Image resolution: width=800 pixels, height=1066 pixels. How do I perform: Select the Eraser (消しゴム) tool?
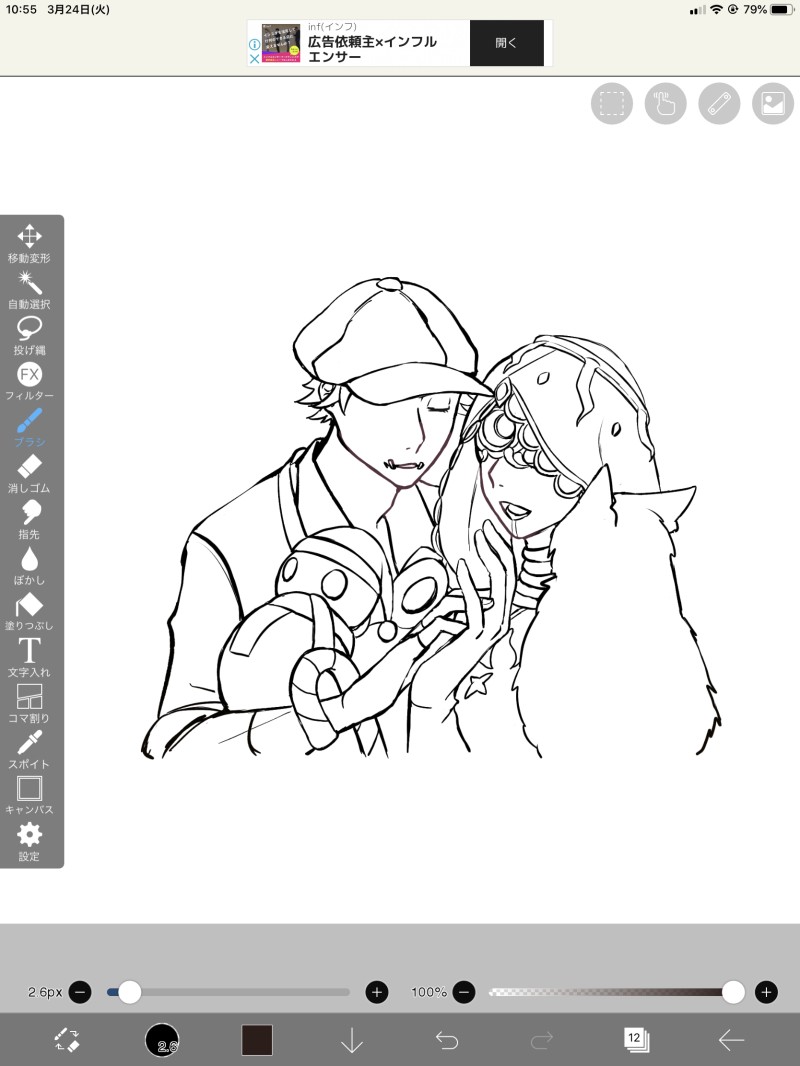pyautogui.click(x=29, y=474)
